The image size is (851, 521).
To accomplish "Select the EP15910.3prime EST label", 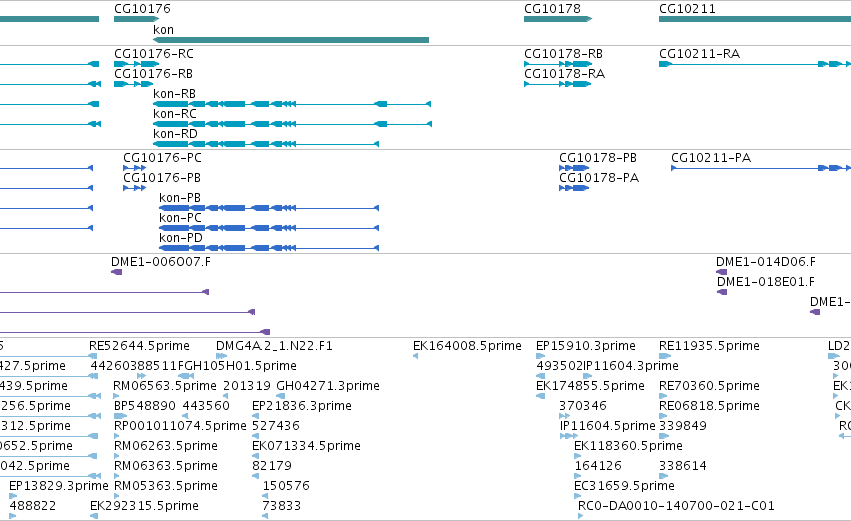I will (586, 346).
